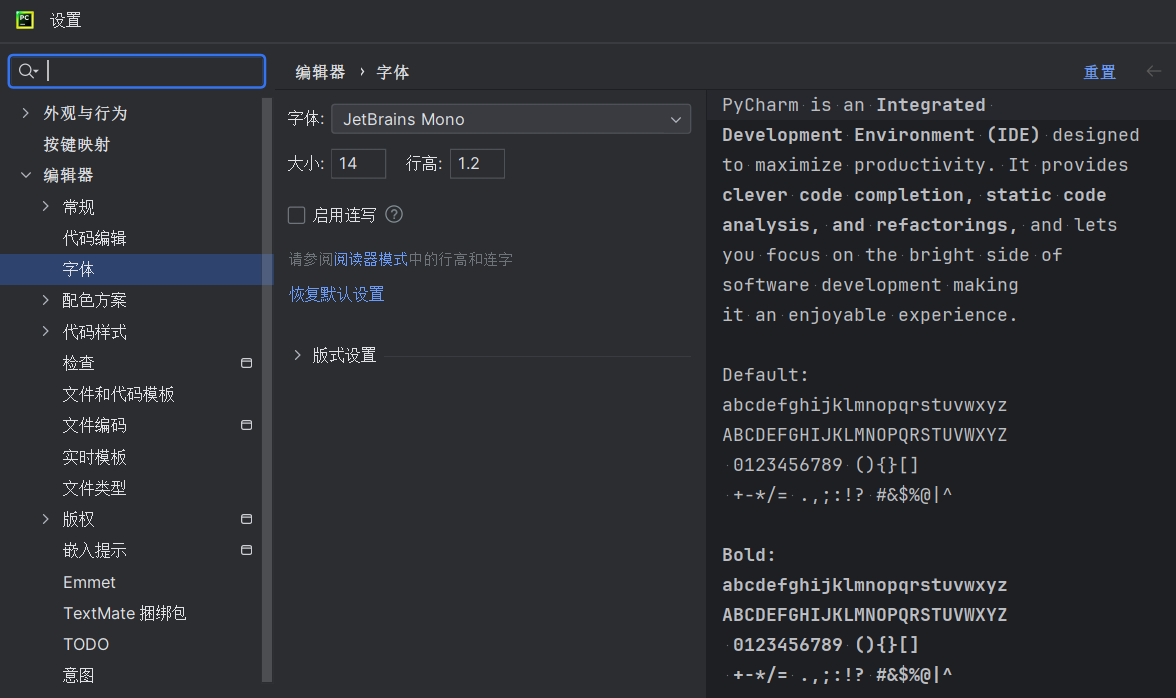Open the 检查 settings page
Image resolution: width=1176 pixels, height=698 pixels.
click(78, 363)
